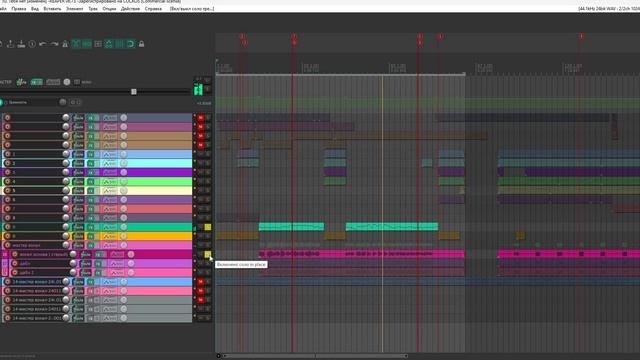Click the pan knob on cream track 5
The height and width of the screenshot is (360, 640).
click(124, 191)
